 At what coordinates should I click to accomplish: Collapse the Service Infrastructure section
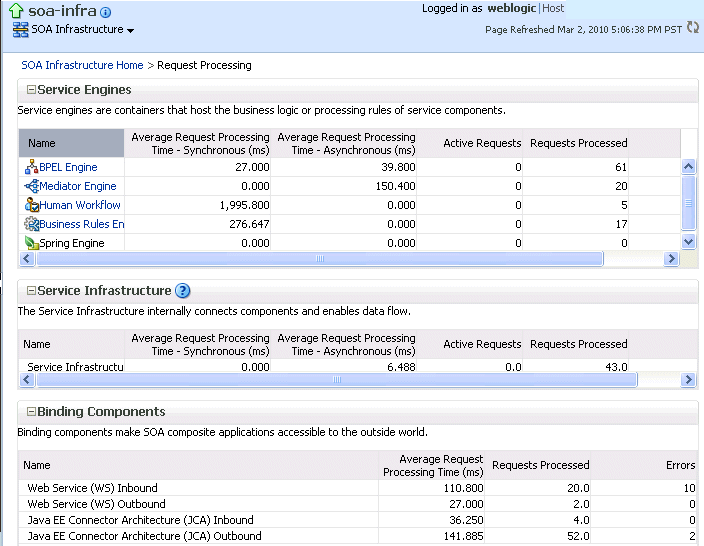[x=30, y=291]
